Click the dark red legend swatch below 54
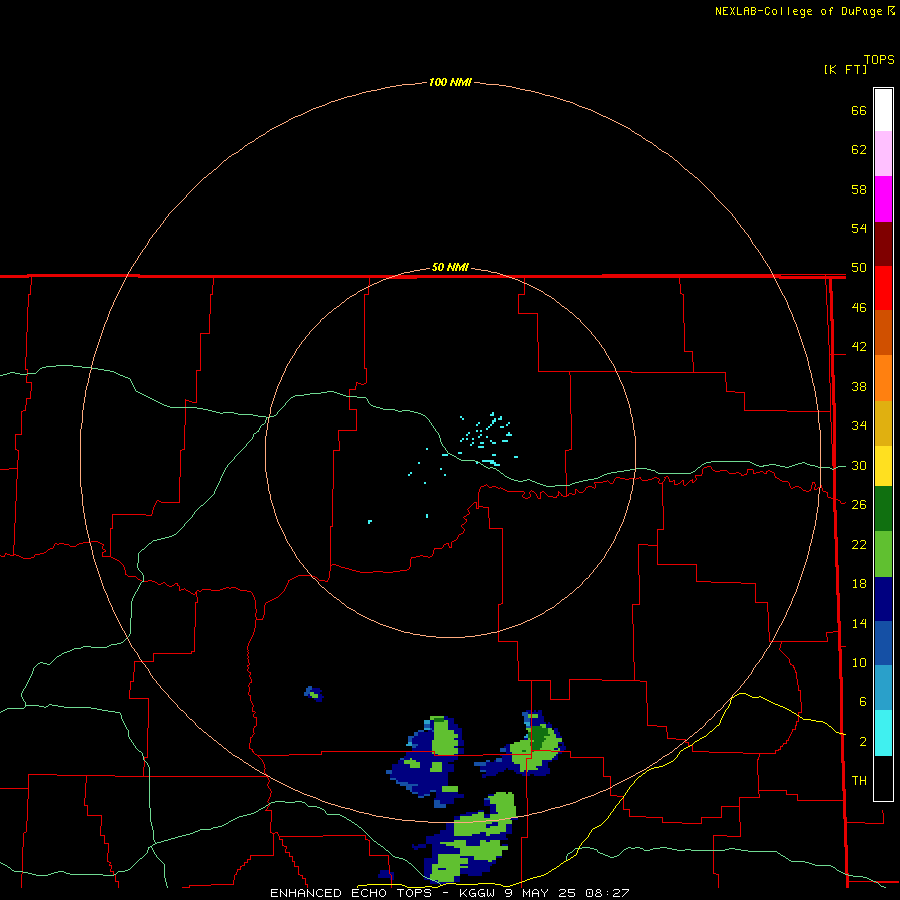Screen dimensions: 900x900 point(883,244)
